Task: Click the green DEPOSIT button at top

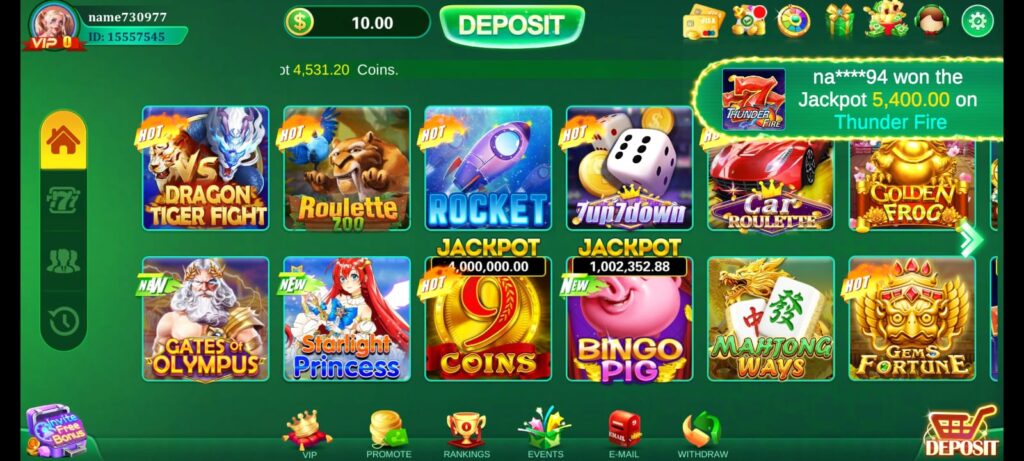Action: [511, 25]
